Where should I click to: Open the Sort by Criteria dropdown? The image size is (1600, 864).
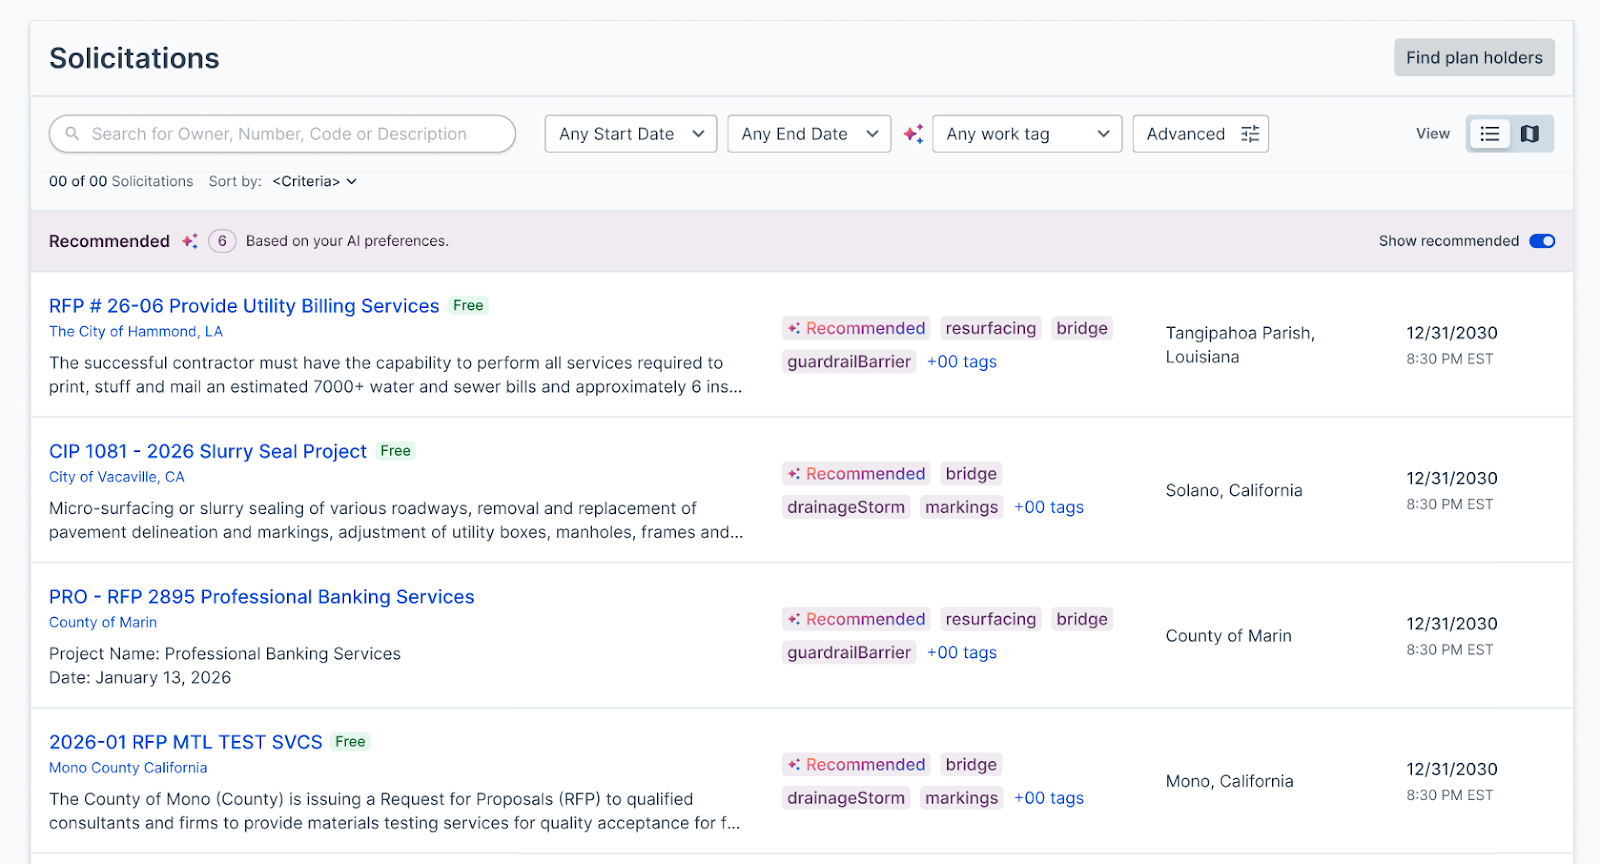click(x=314, y=181)
